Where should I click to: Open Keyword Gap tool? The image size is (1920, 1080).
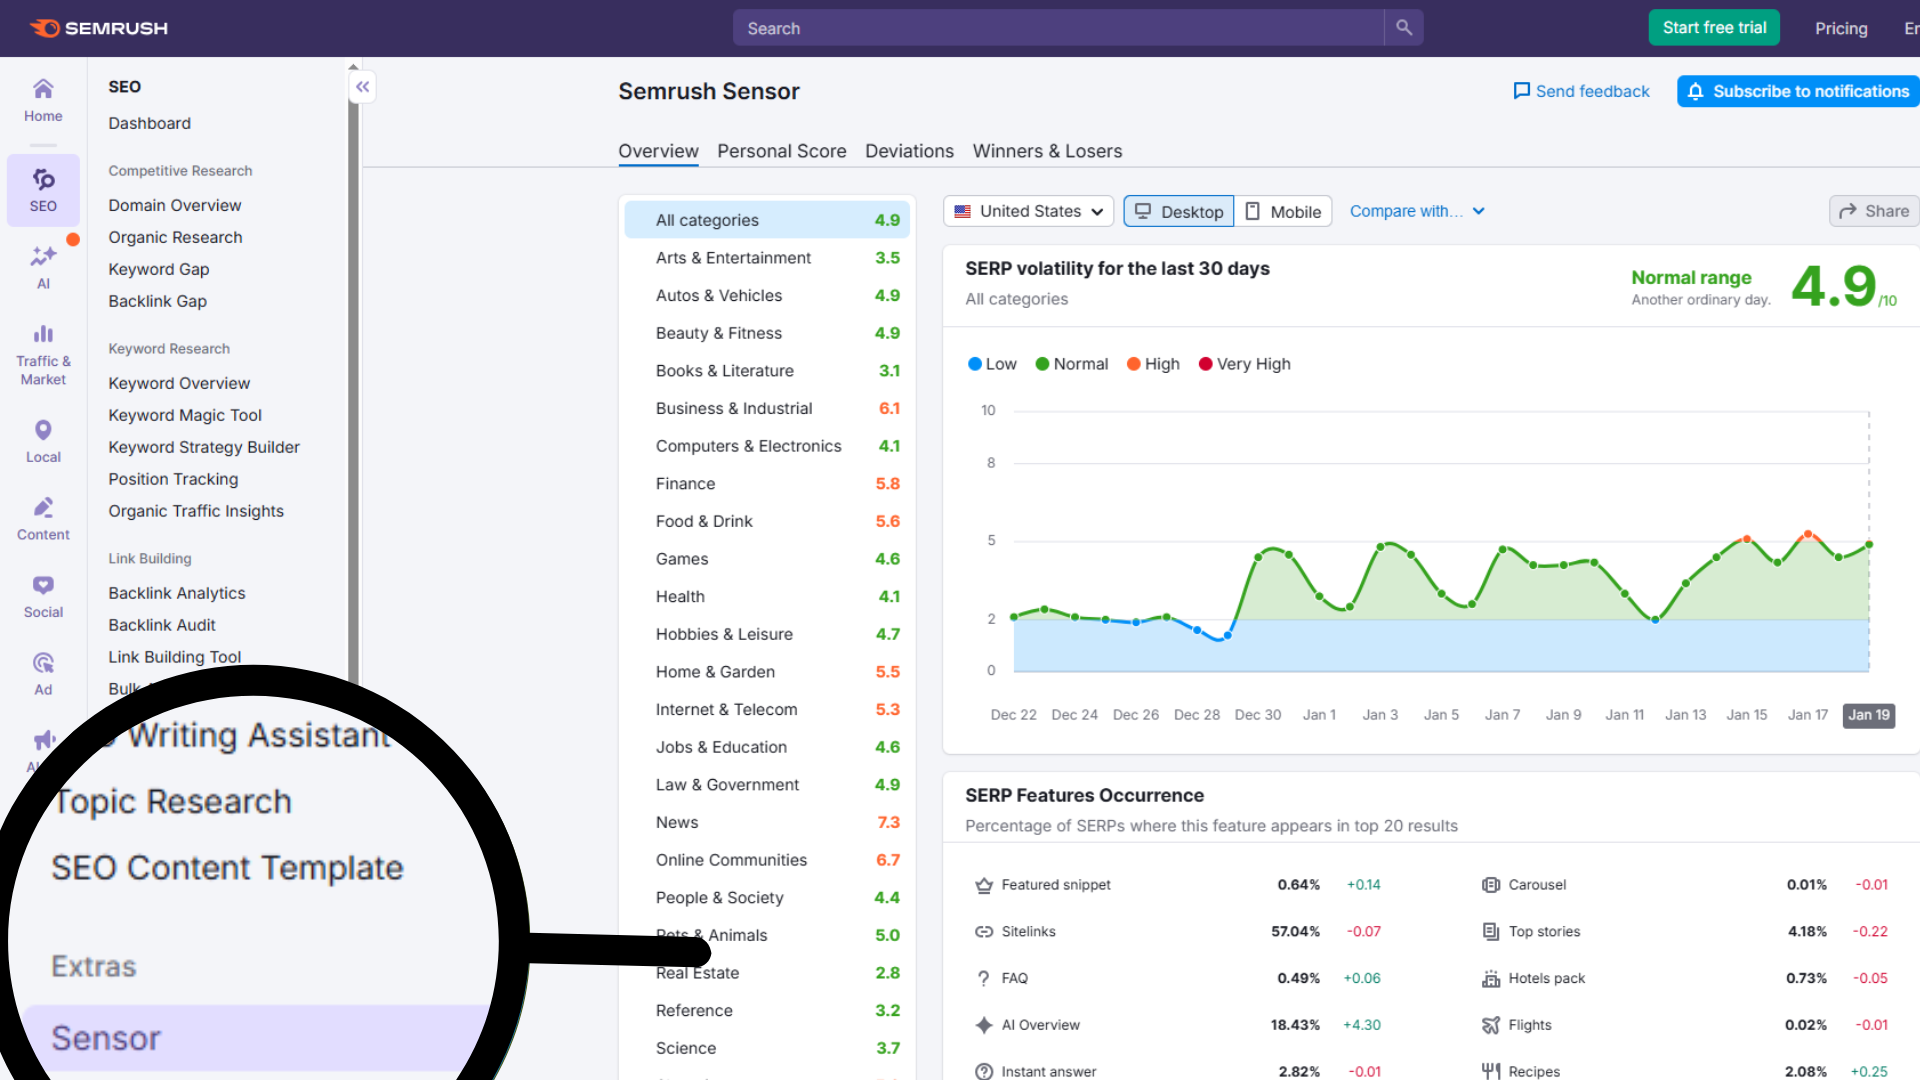tap(159, 269)
